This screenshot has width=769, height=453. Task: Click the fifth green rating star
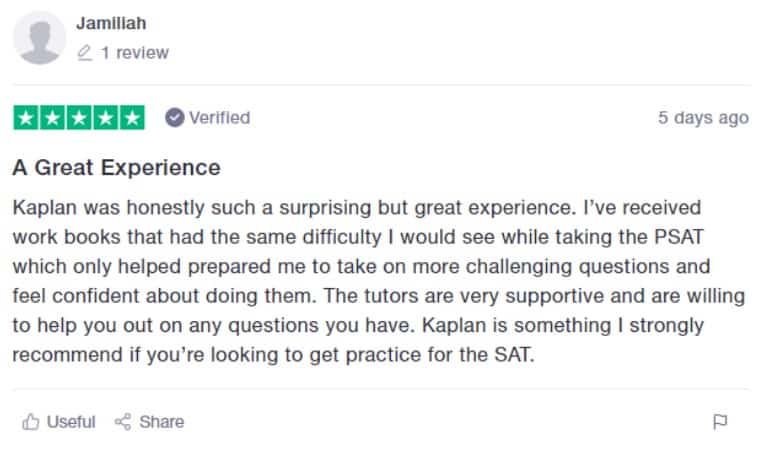point(131,118)
